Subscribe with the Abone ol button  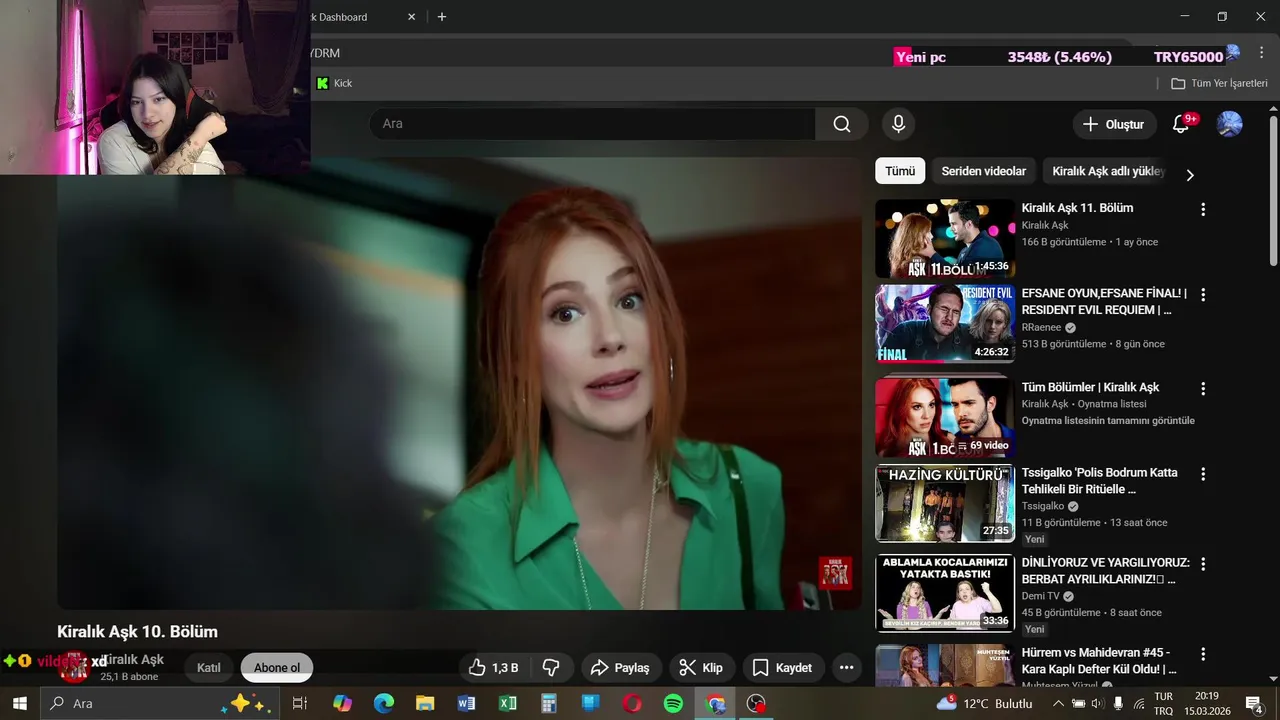[277, 667]
